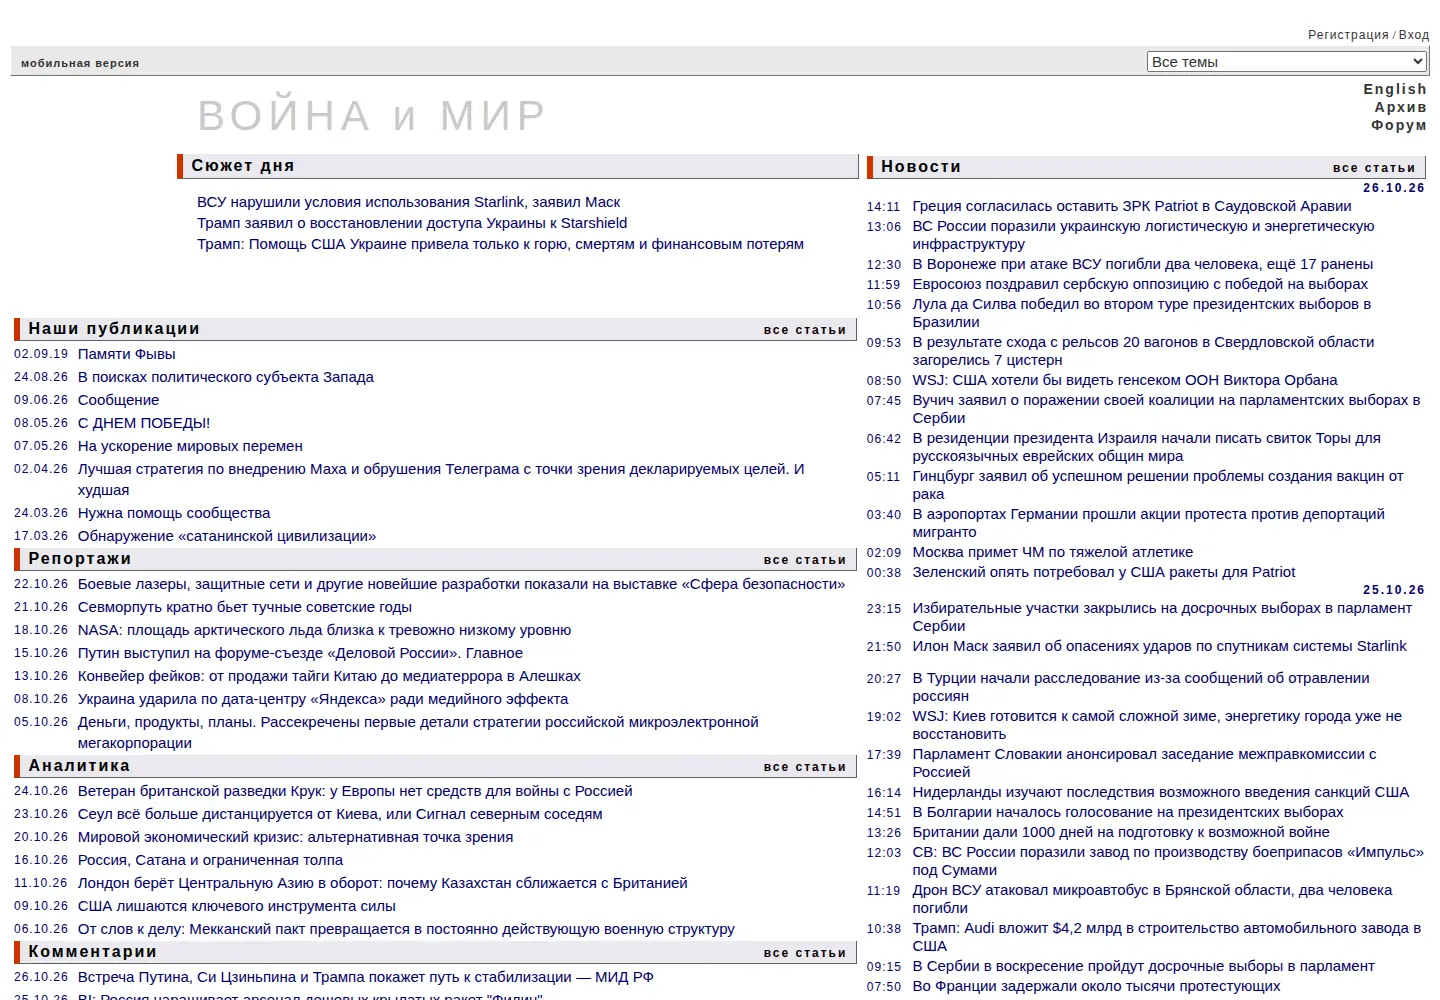
Task: Open the 'Архив' menu link
Action: (x=1400, y=107)
